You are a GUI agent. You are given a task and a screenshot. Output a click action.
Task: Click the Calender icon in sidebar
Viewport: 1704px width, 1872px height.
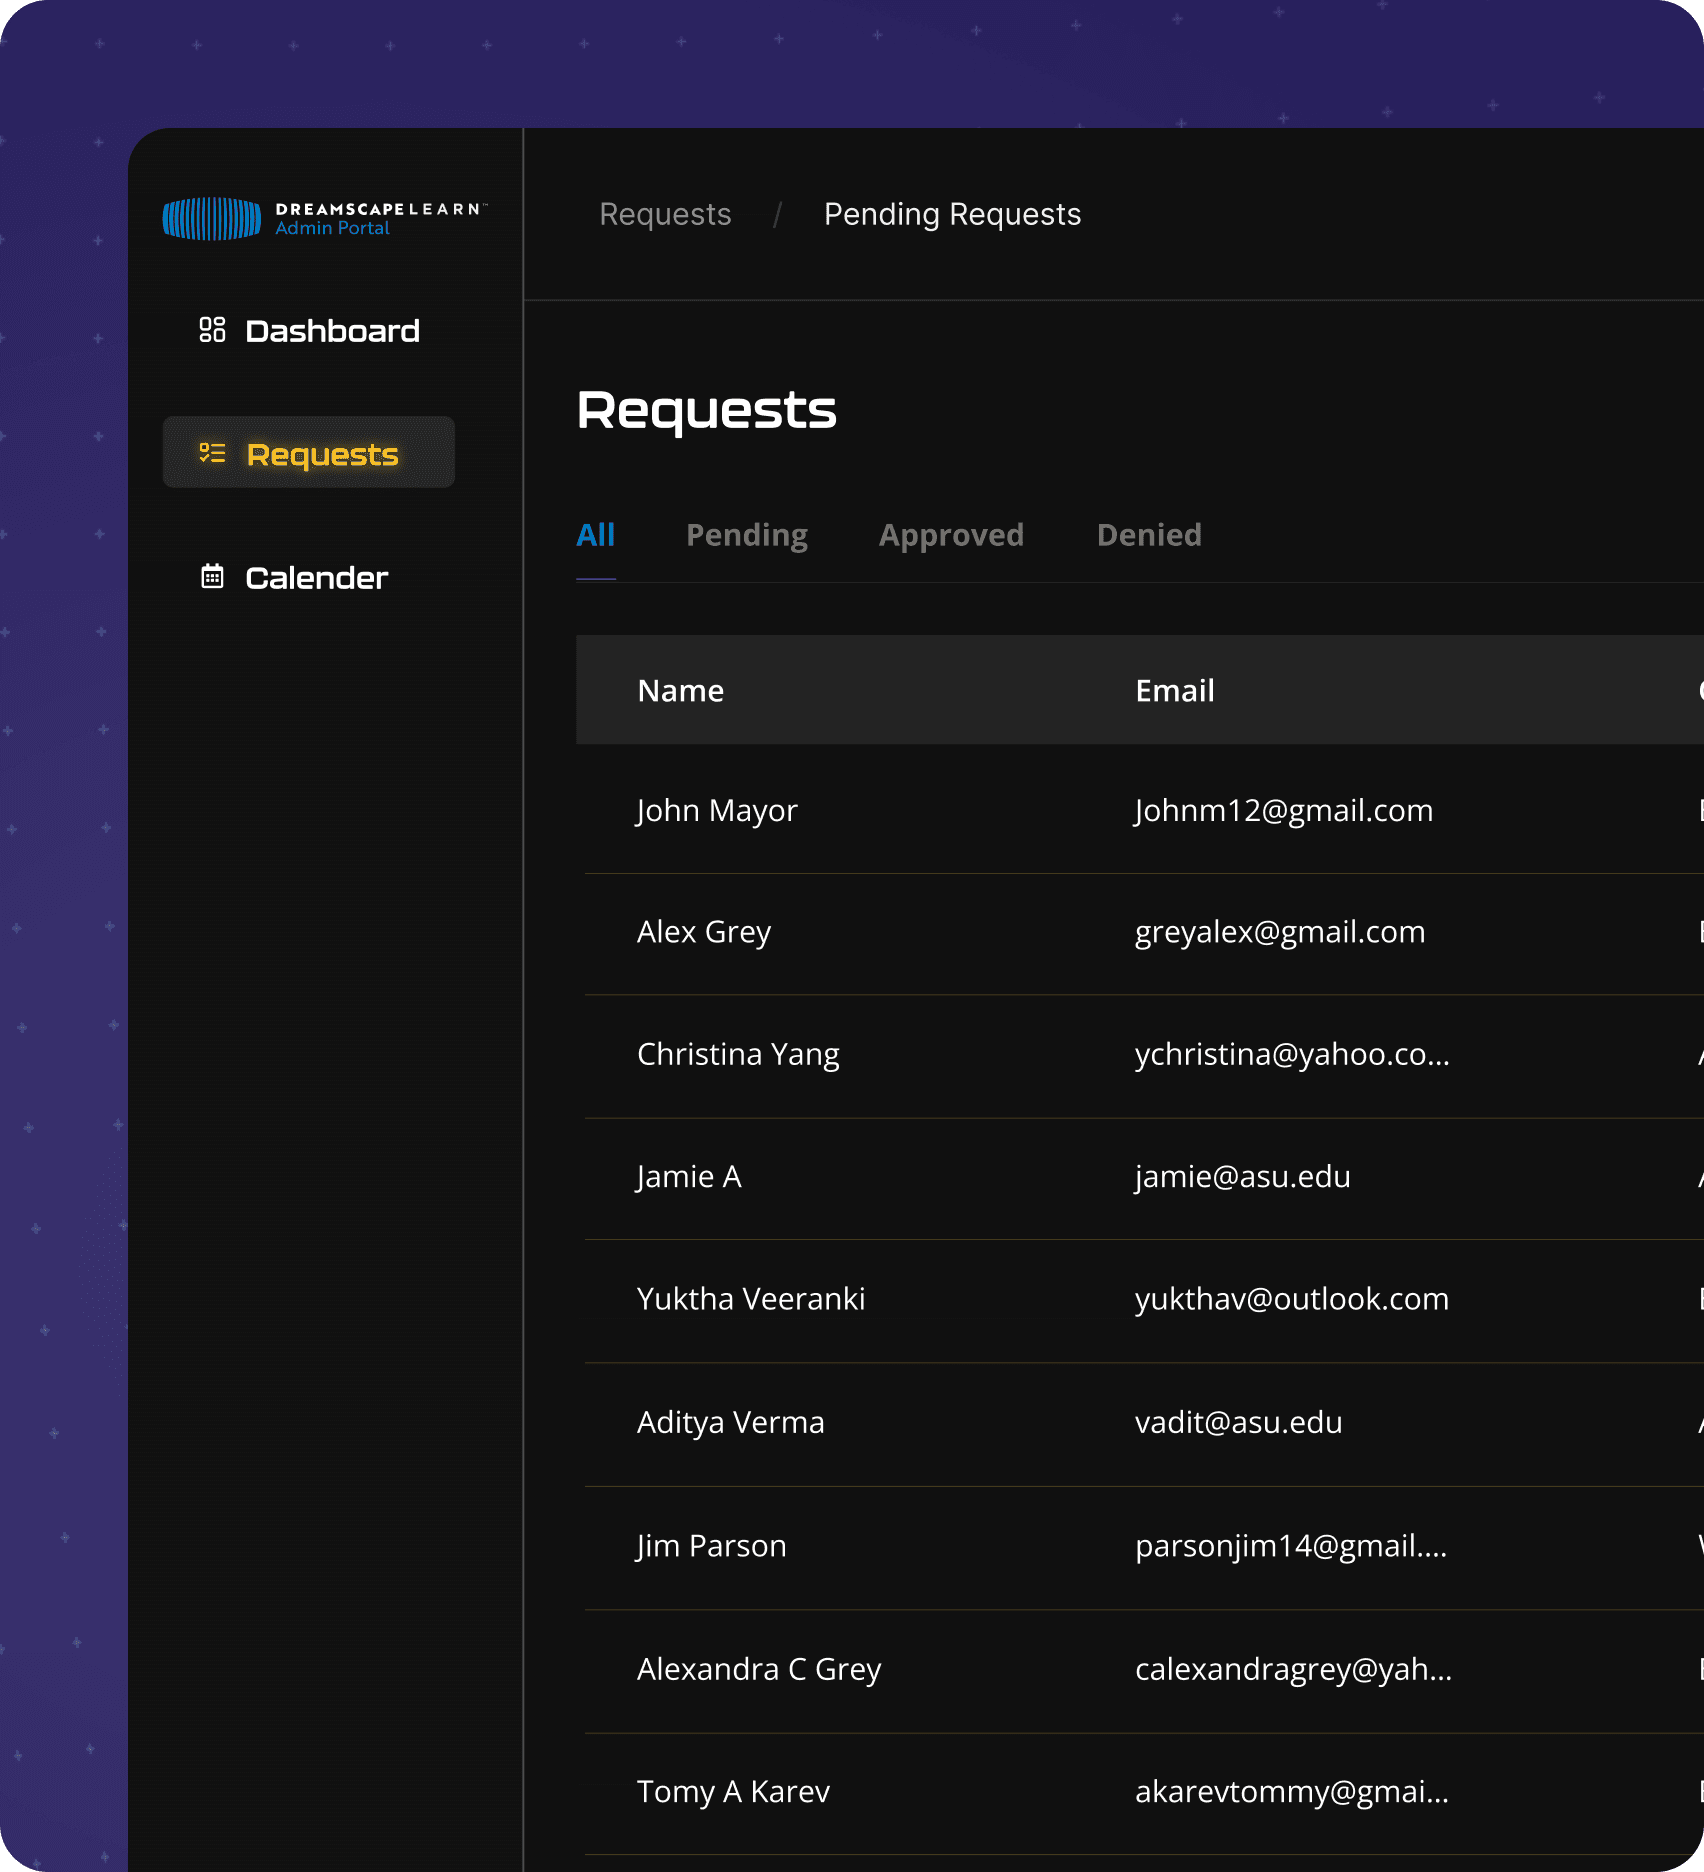point(212,576)
